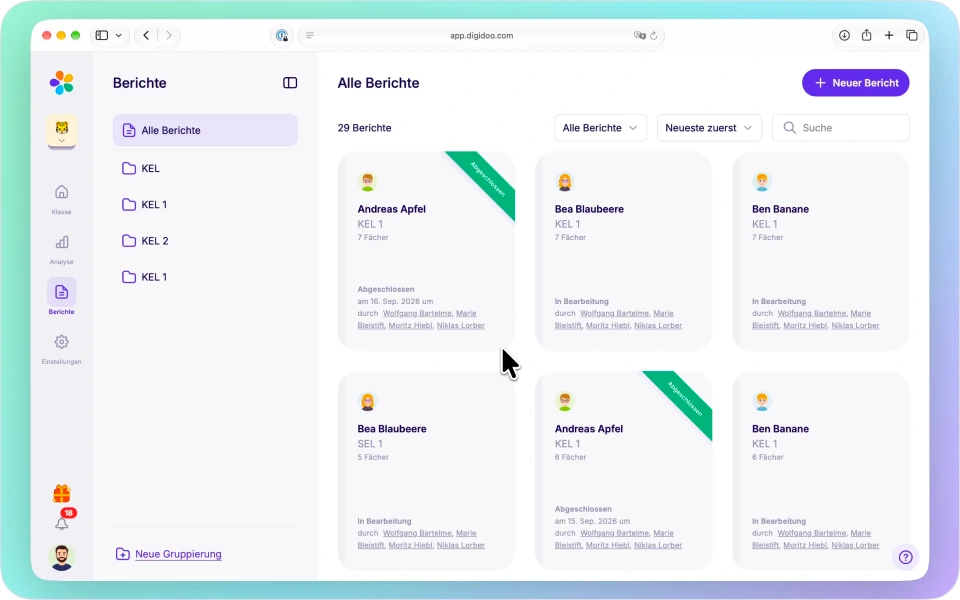Select Alle Berichte in the sidebar
The height and width of the screenshot is (600, 960).
pyautogui.click(x=205, y=130)
